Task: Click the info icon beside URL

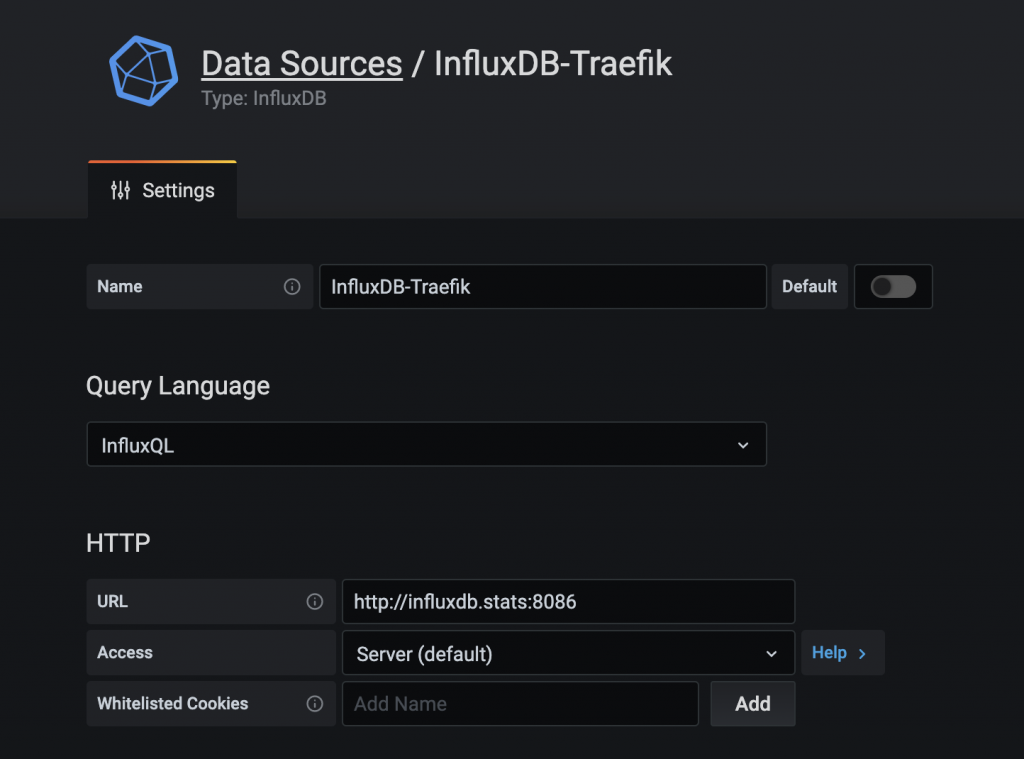Action: click(x=315, y=602)
